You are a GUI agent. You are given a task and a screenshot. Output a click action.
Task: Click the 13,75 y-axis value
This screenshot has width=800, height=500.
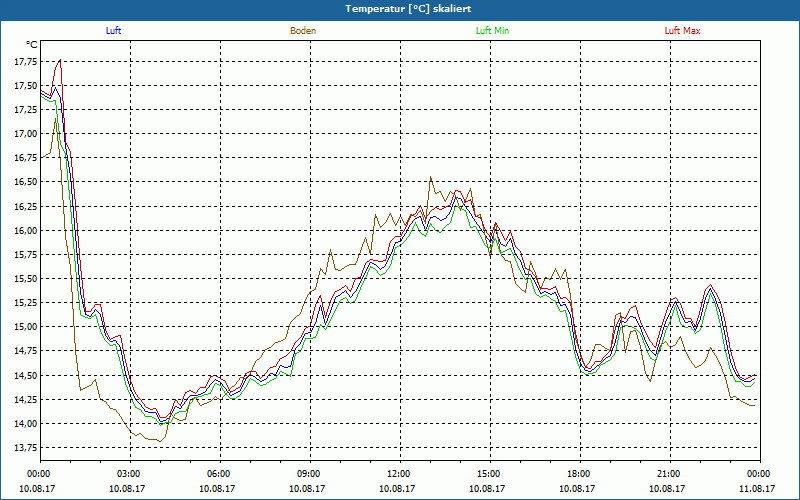coord(26,447)
